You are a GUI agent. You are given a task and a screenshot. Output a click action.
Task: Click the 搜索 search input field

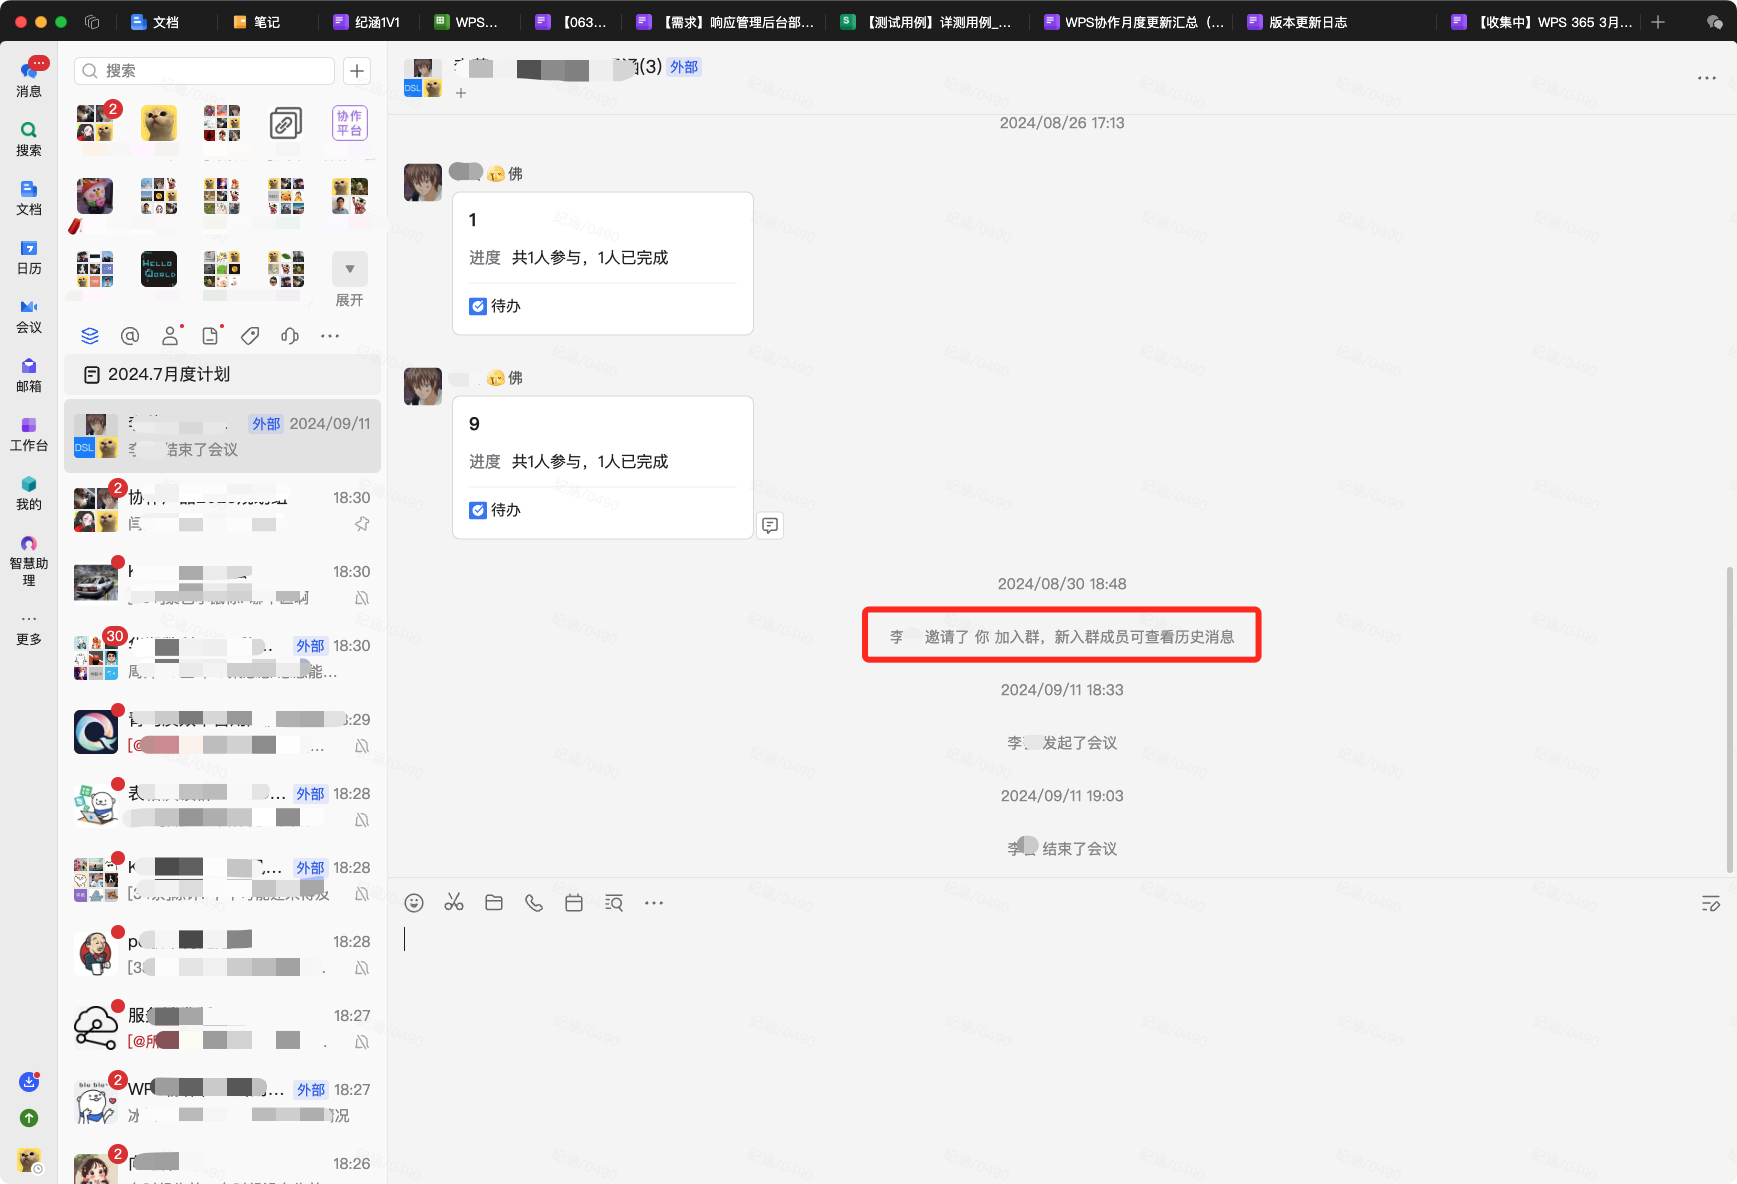[205, 71]
